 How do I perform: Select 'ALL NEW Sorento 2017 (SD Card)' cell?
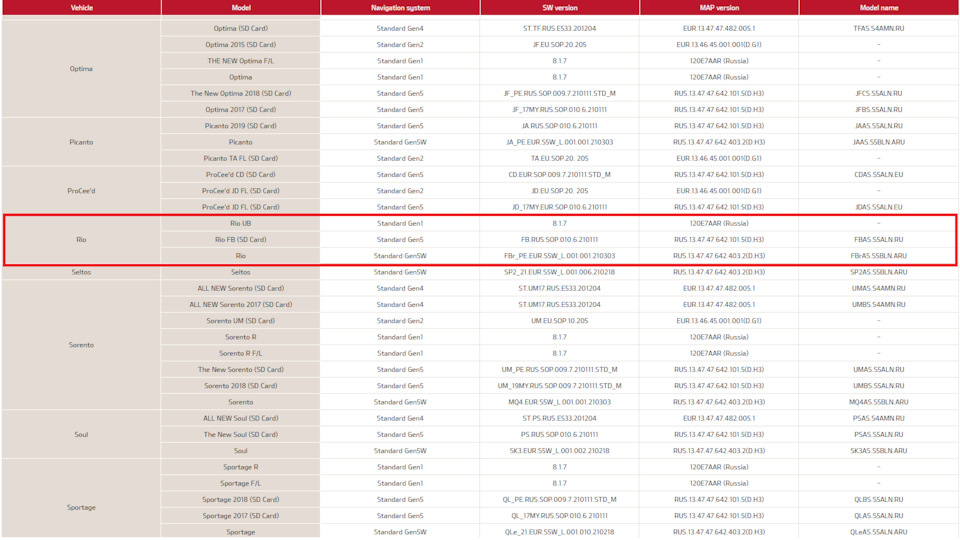[x=241, y=304]
